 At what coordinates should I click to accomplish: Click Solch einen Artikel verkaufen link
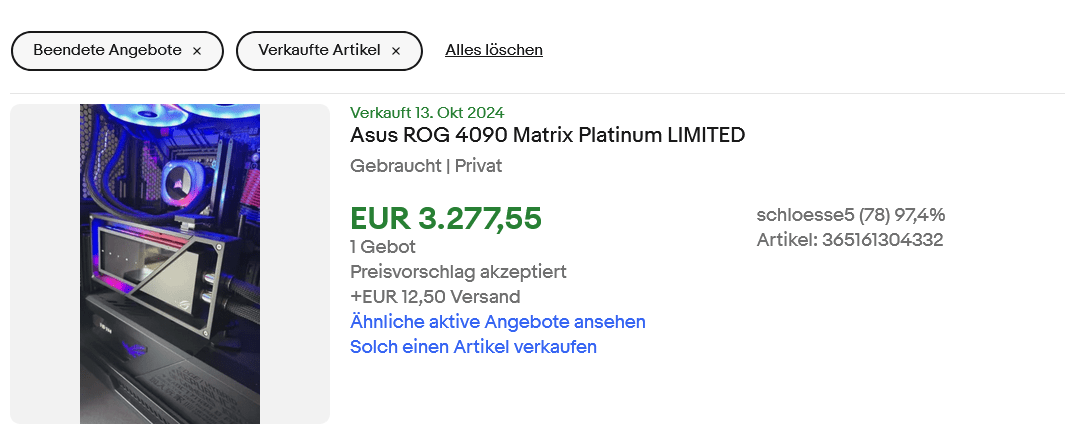coord(473,347)
